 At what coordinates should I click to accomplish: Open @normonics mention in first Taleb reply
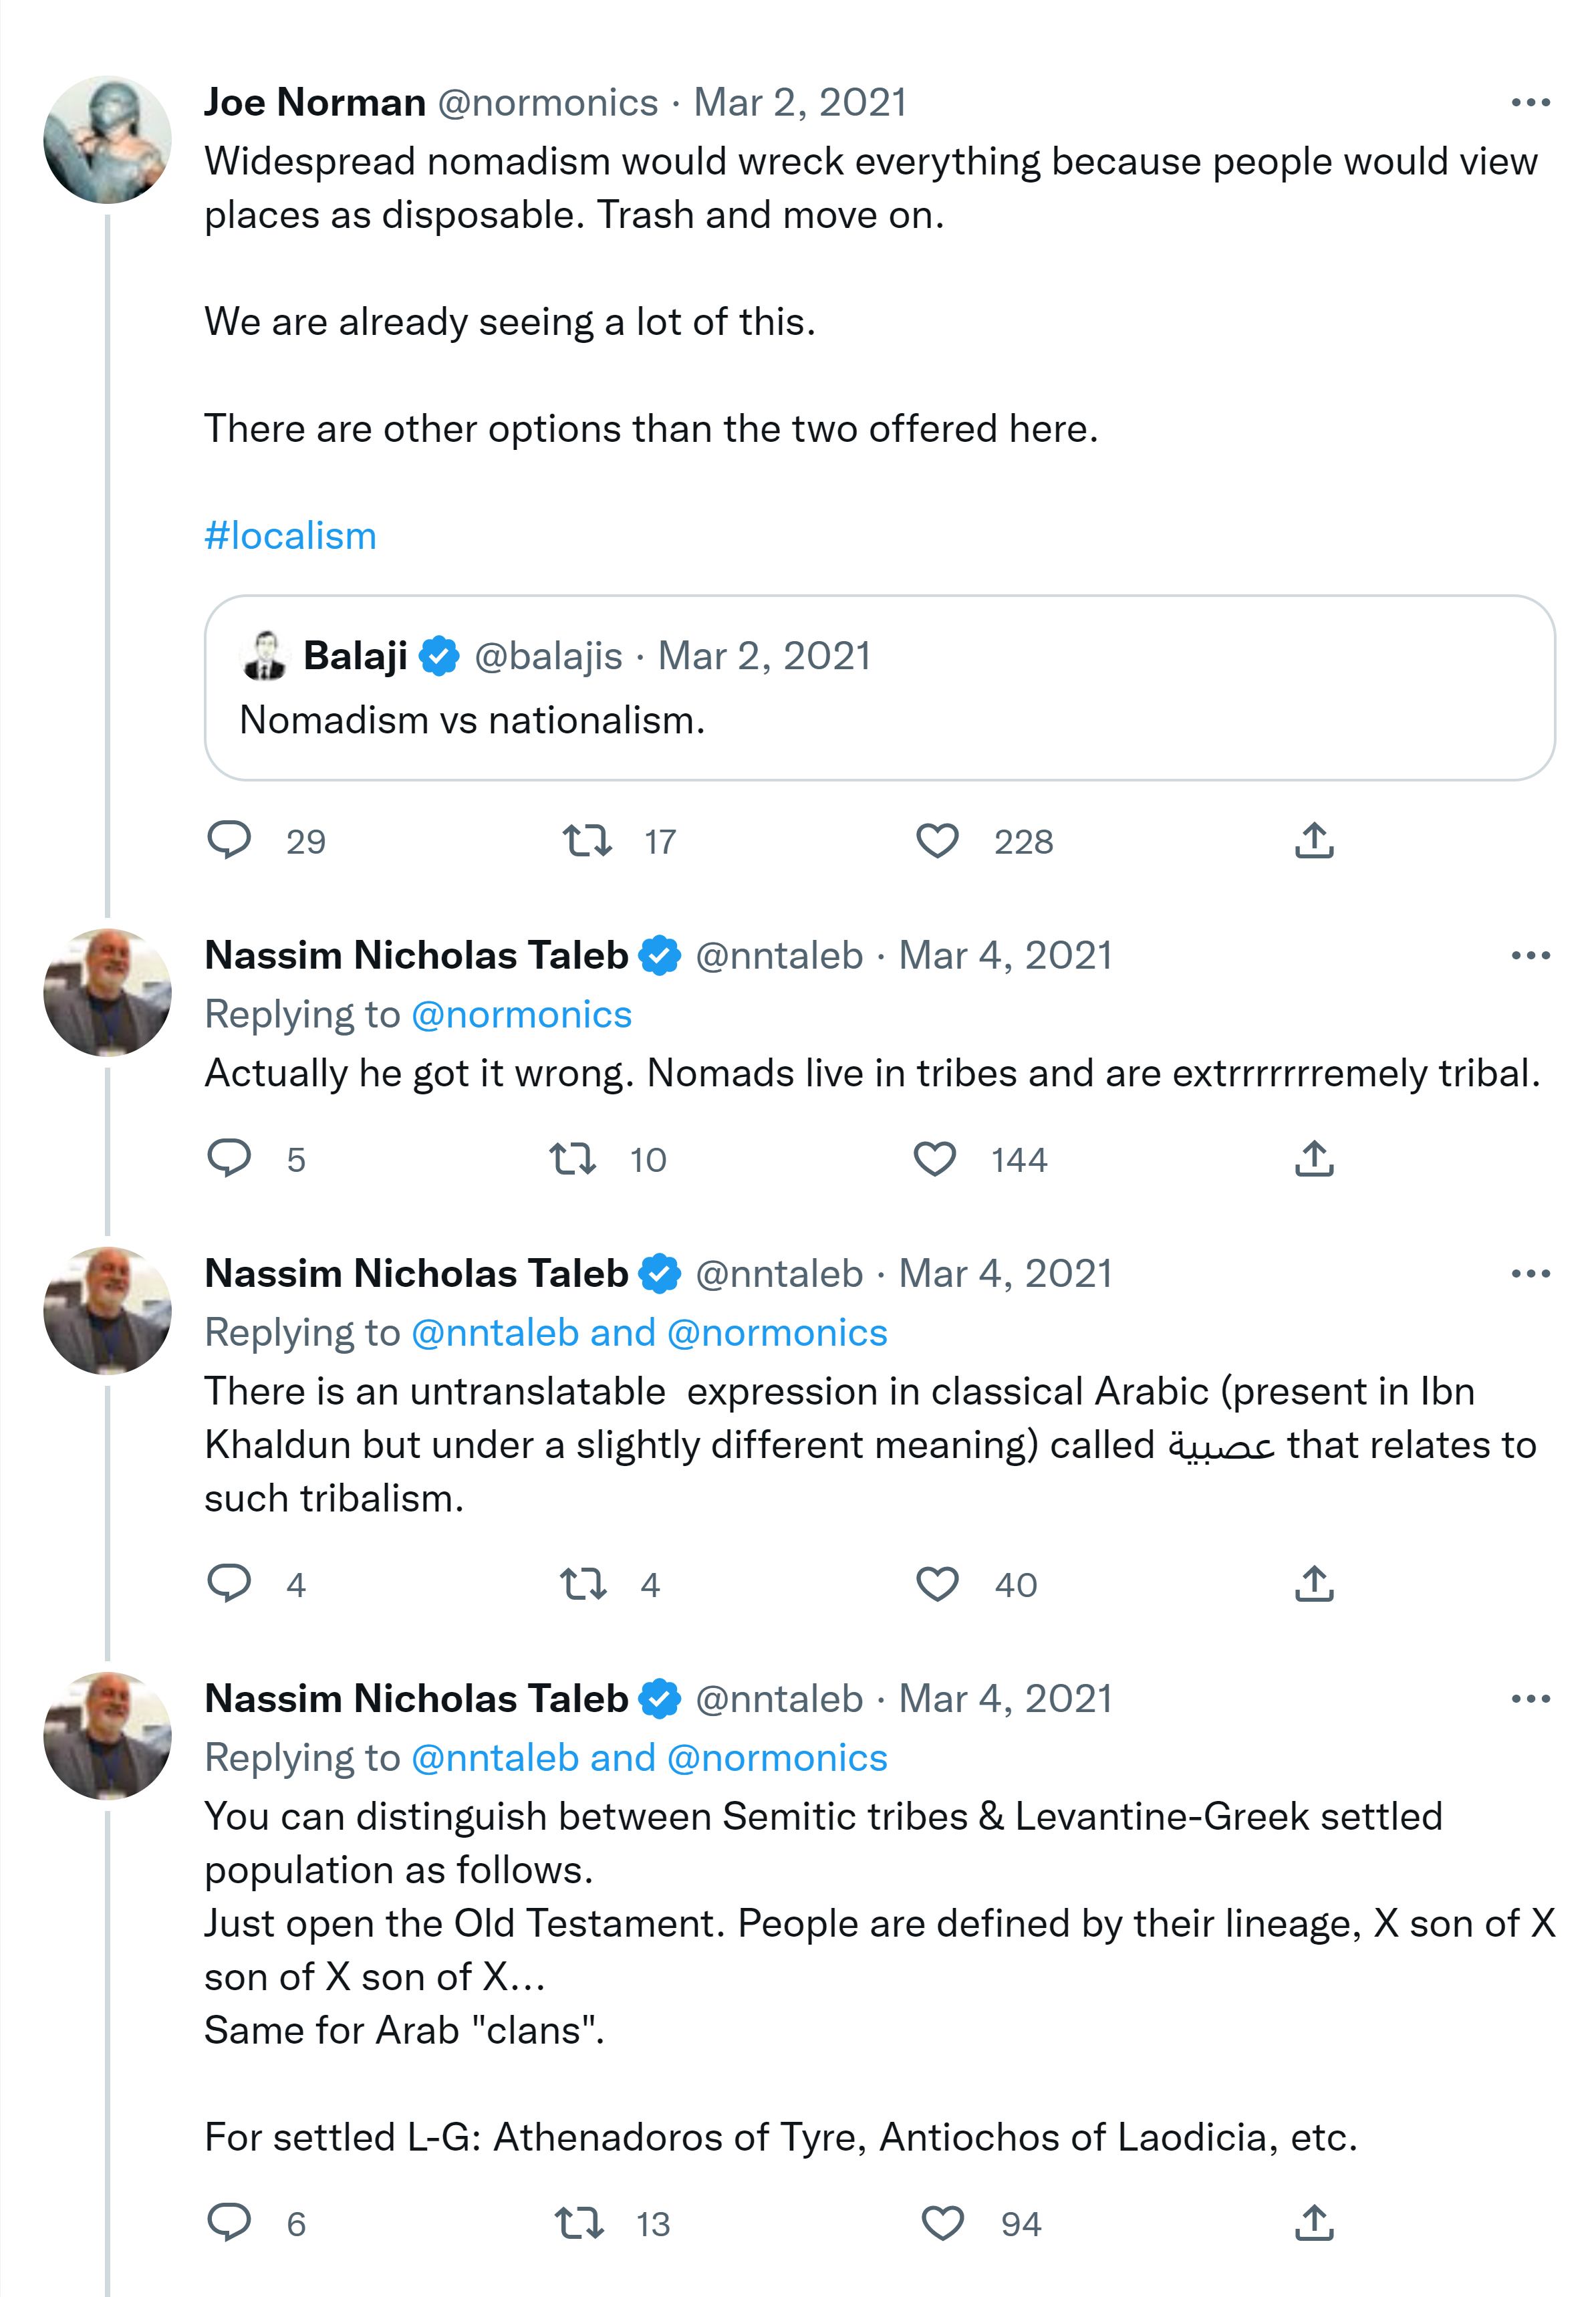(521, 1015)
